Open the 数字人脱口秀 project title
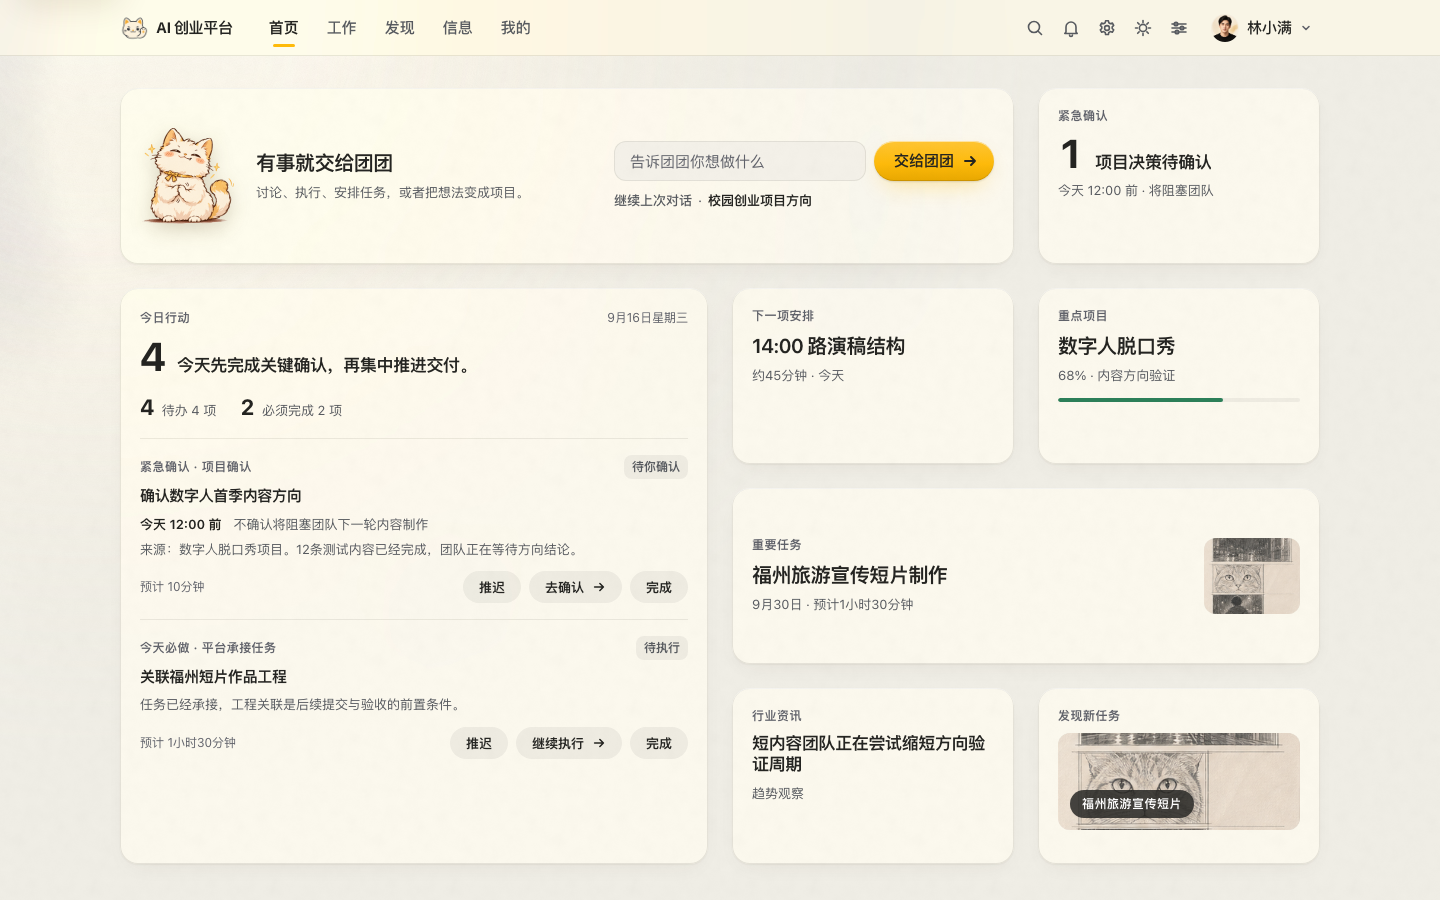This screenshot has width=1440, height=900. pos(1117,346)
